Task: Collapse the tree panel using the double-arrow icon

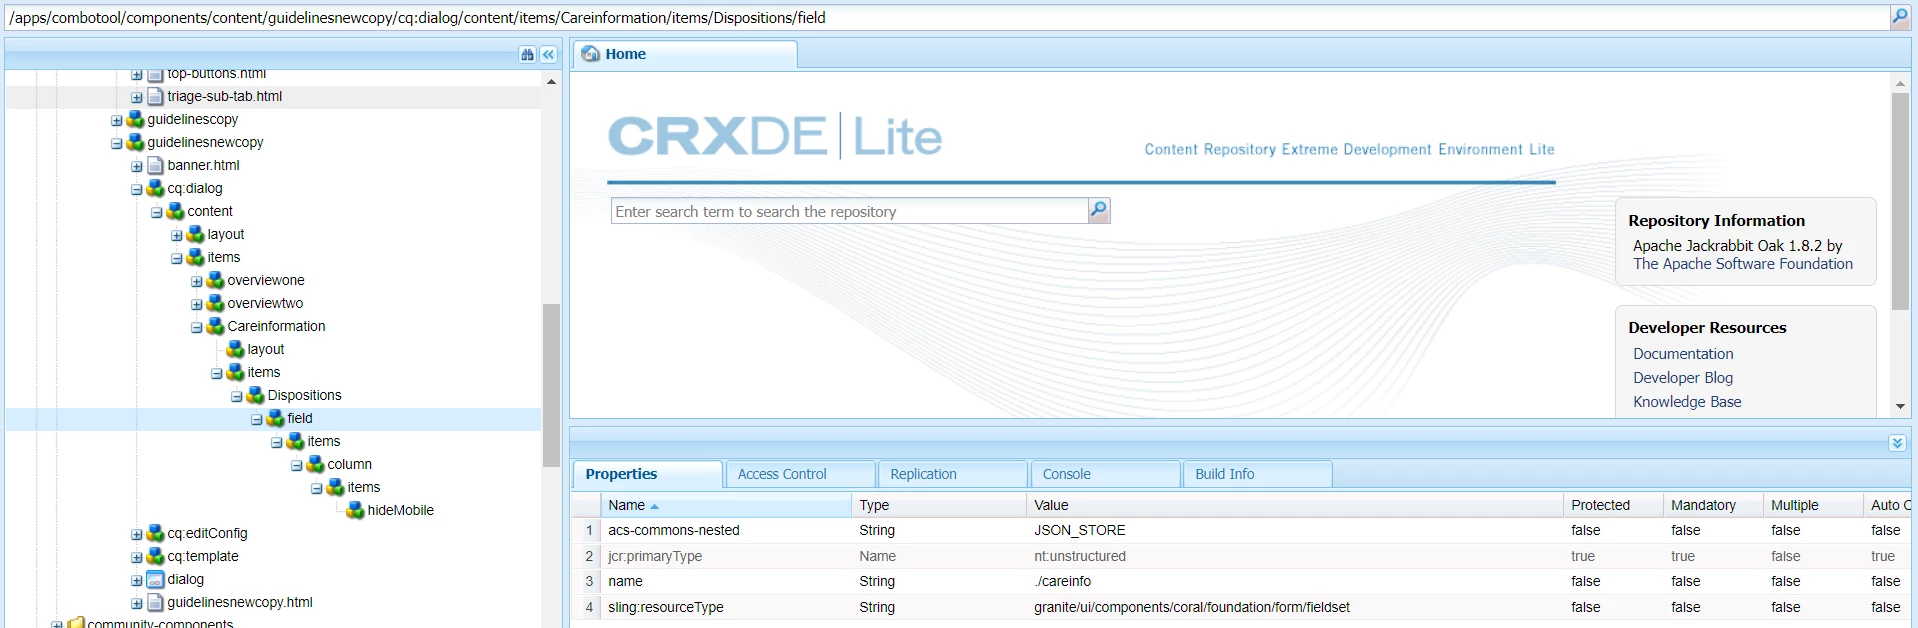Action: pos(548,55)
